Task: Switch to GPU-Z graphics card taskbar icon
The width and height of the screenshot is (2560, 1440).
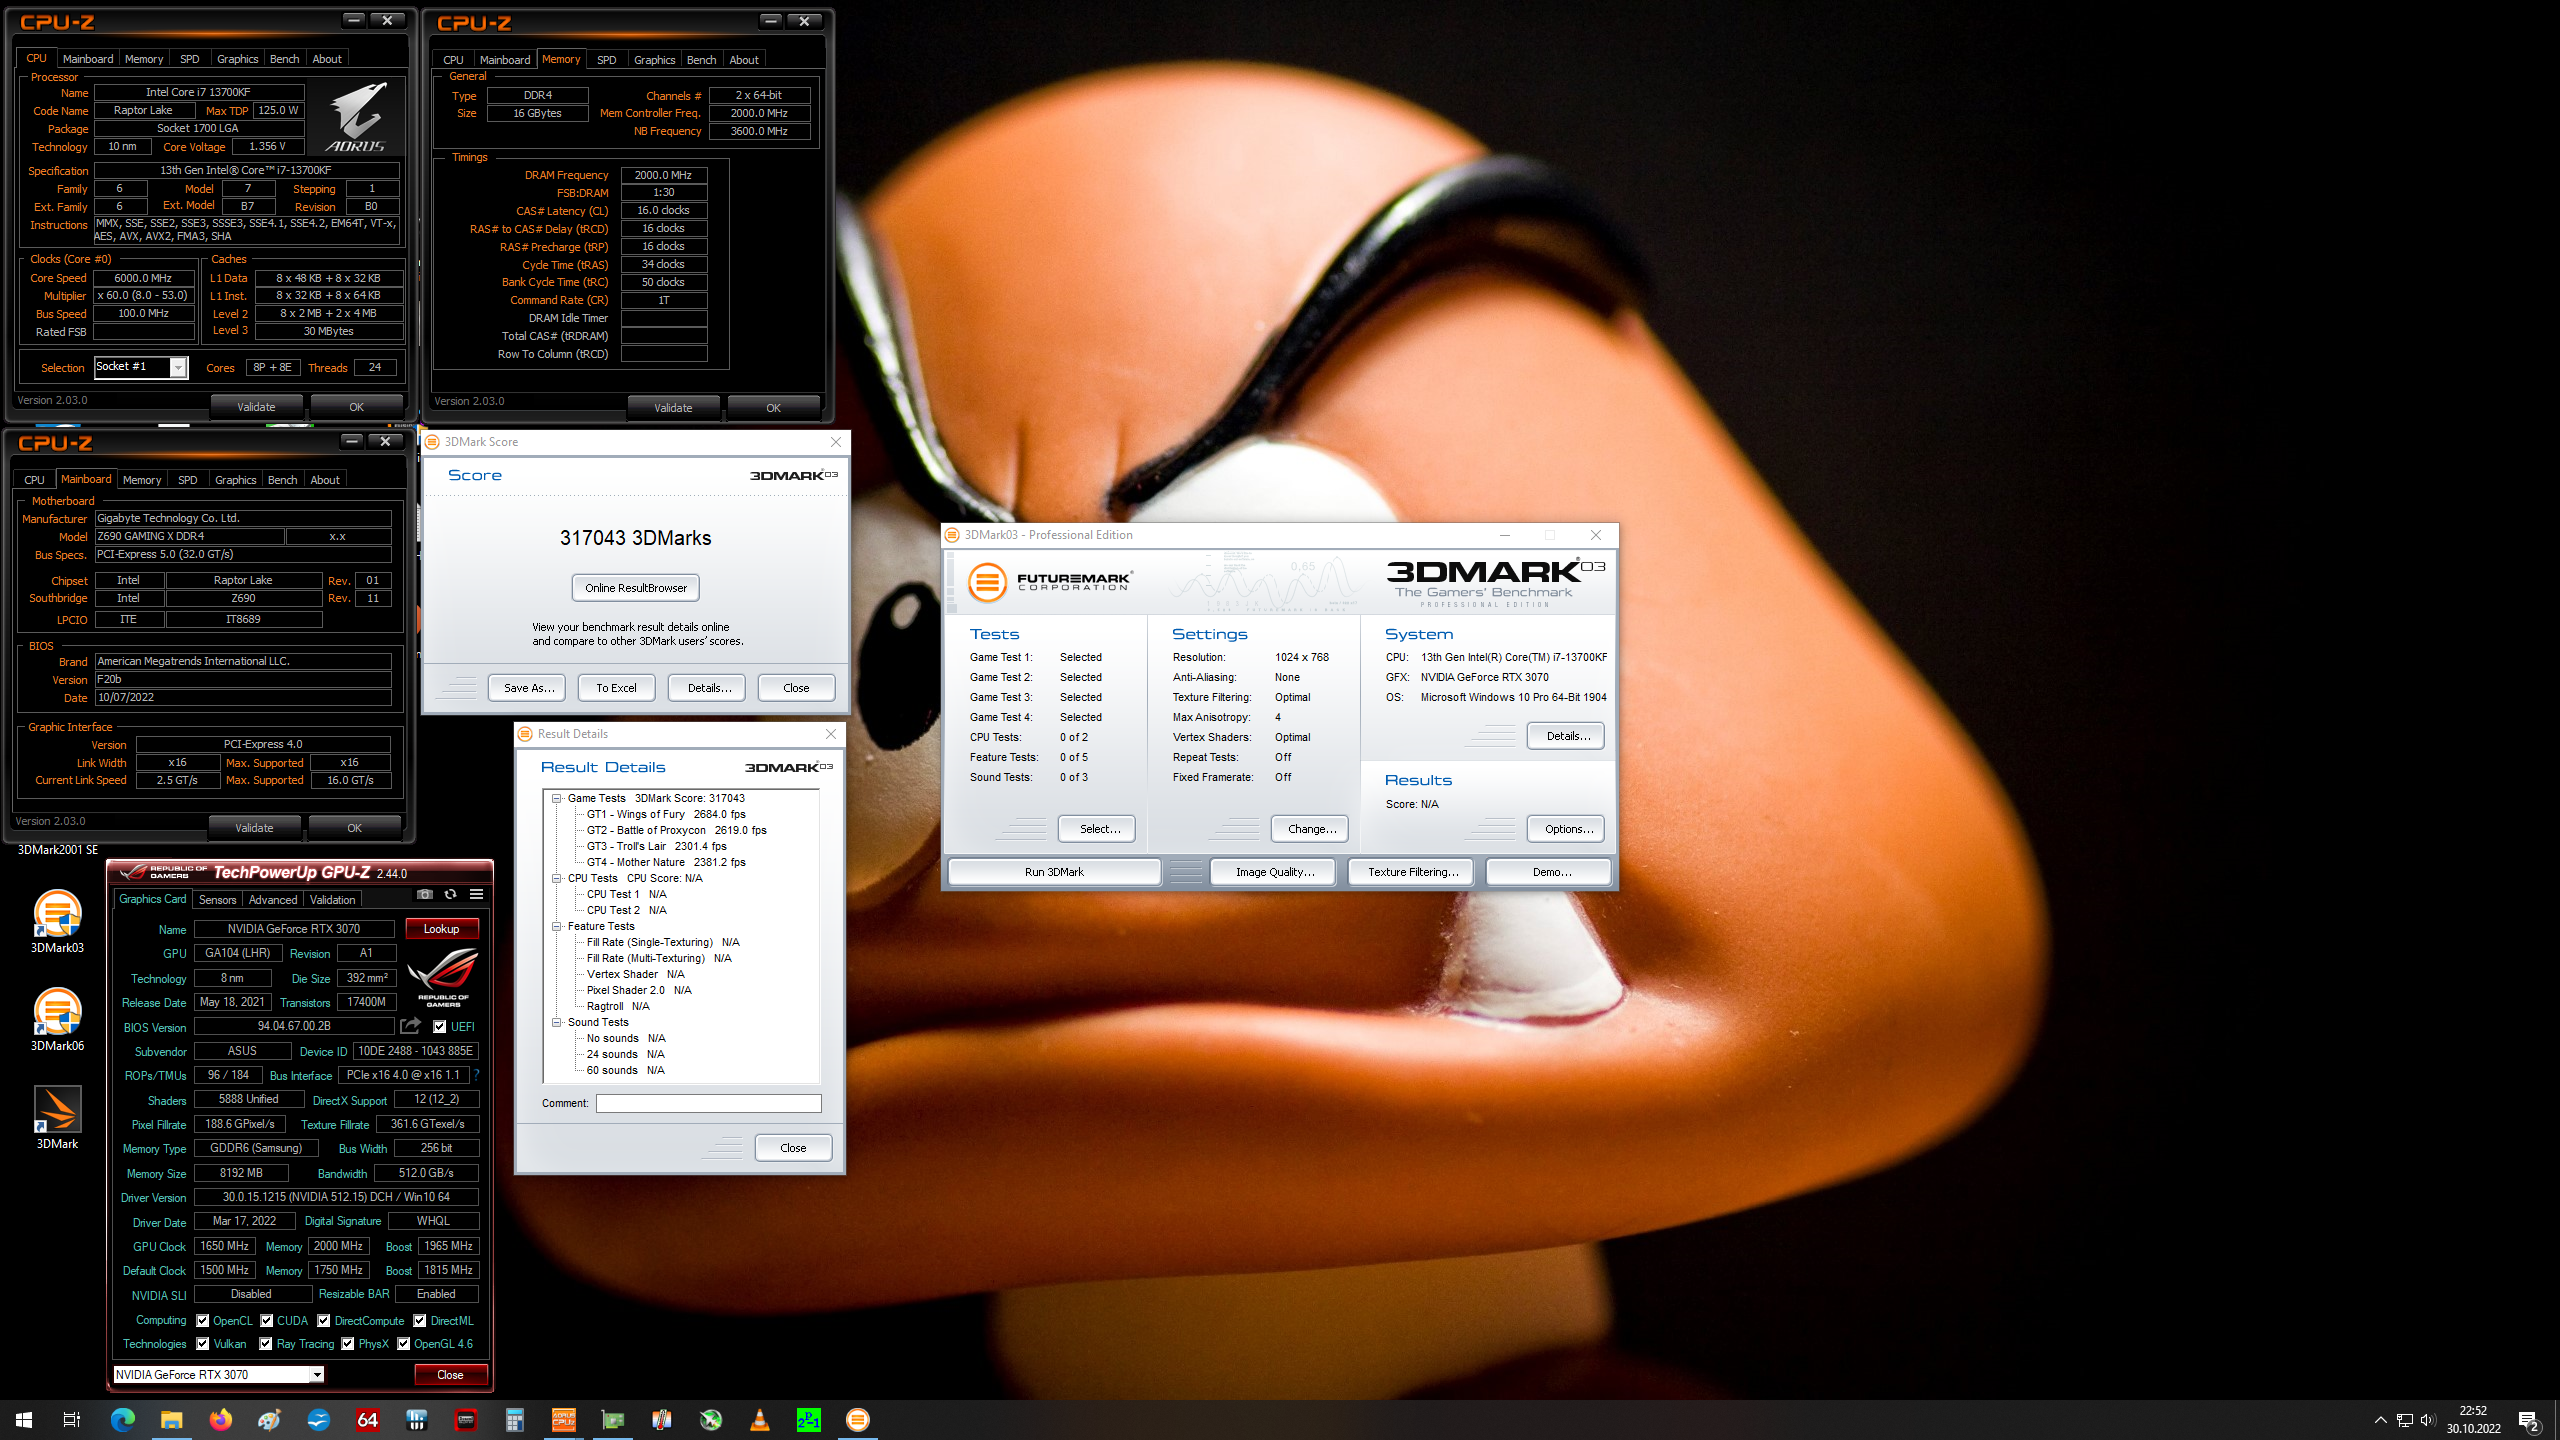Action: (x=612, y=1420)
